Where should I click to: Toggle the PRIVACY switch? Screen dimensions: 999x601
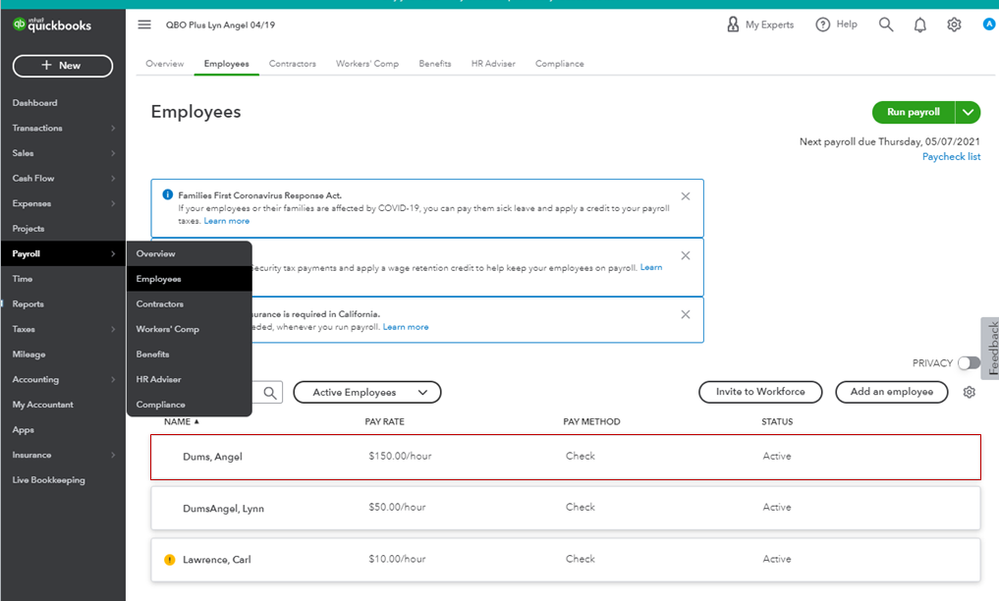[x=969, y=363]
